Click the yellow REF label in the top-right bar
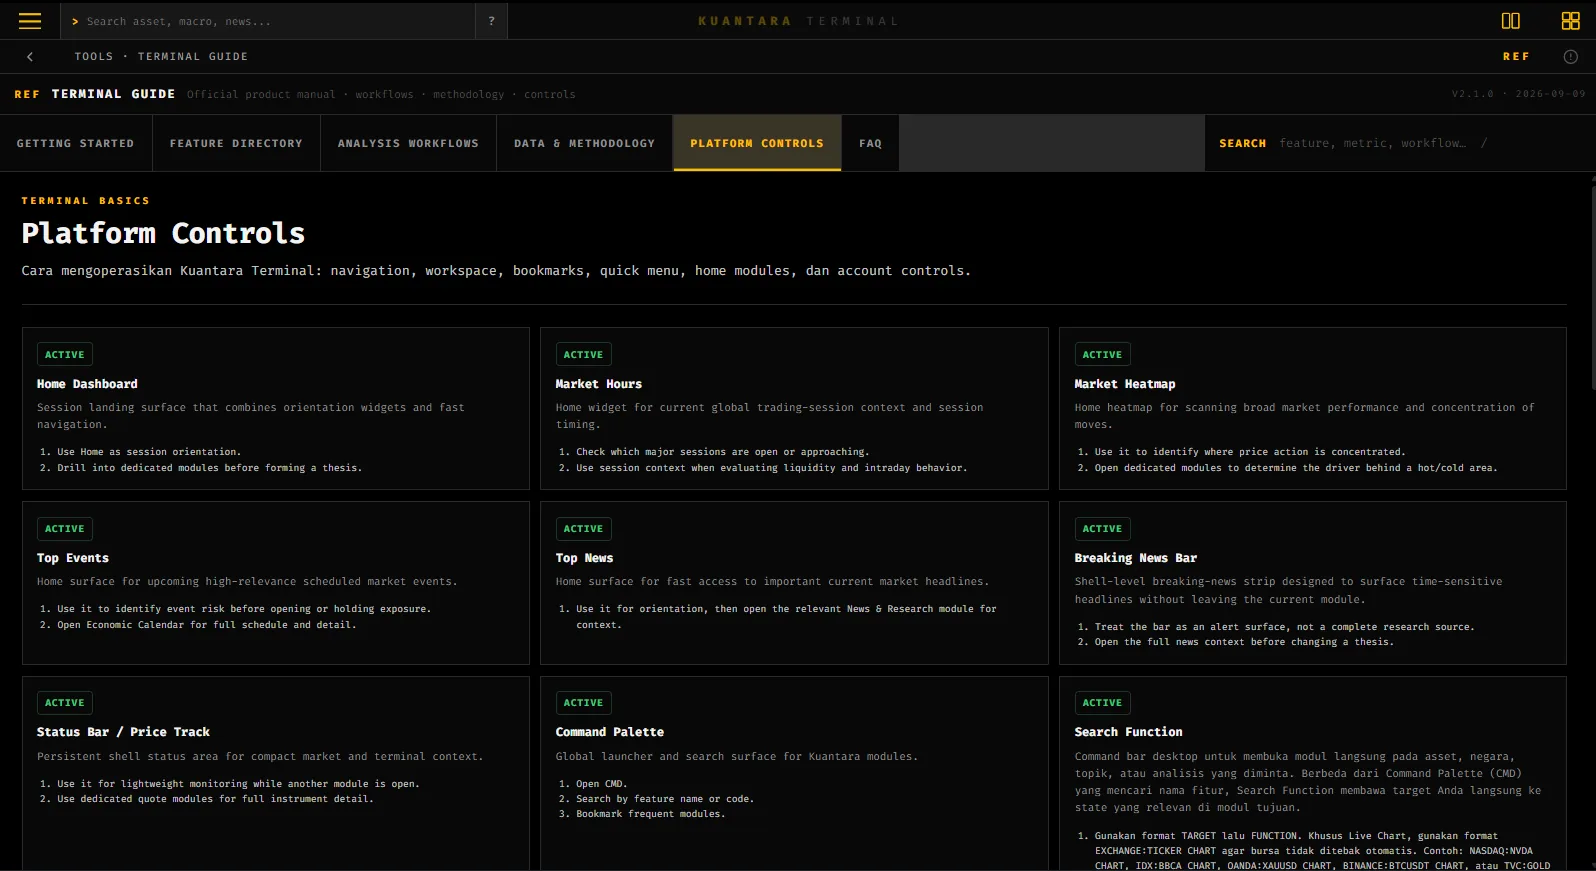This screenshot has width=1596, height=871. [x=1516, y=57]
